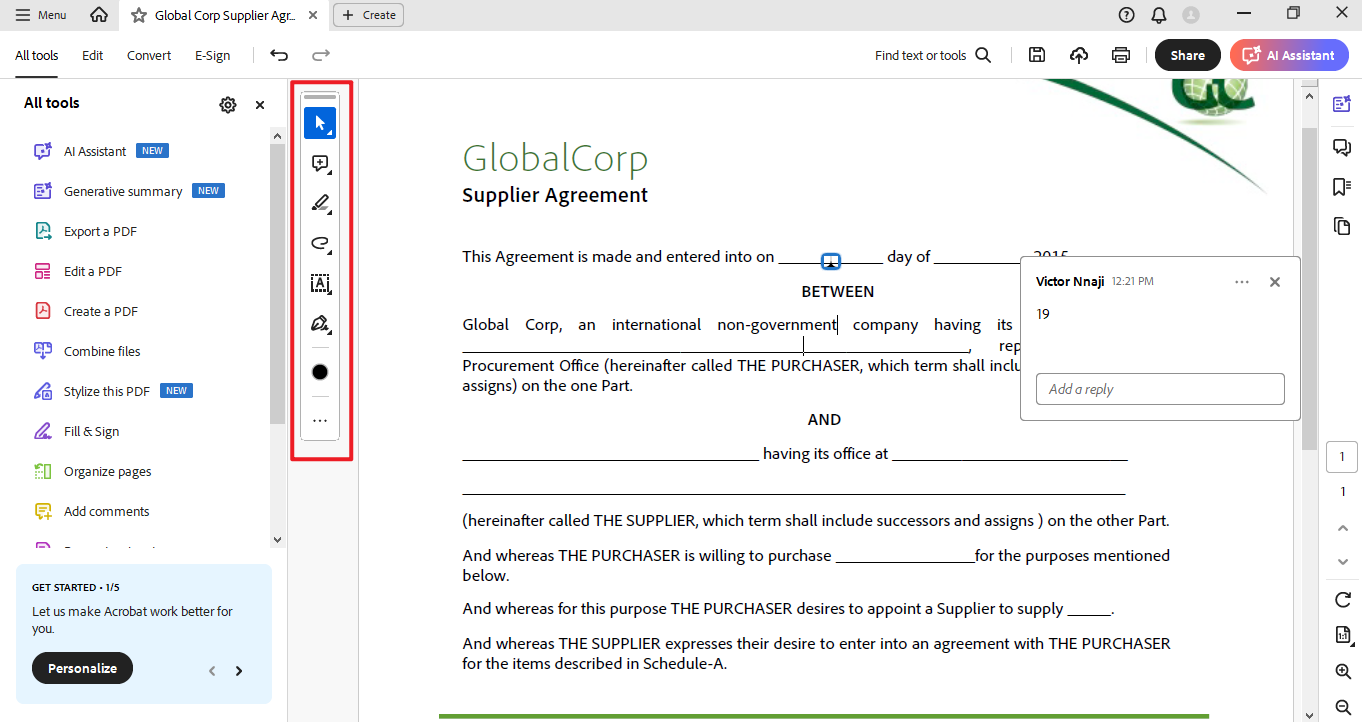1362x722 pixels.
Task: Open AI Assistant from top bar
Action: 1289,56
